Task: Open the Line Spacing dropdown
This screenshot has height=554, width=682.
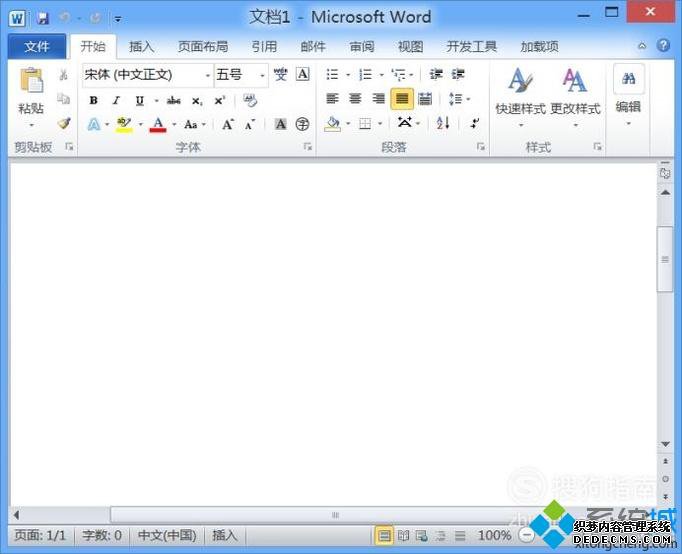Action: (x=459, y=99)
